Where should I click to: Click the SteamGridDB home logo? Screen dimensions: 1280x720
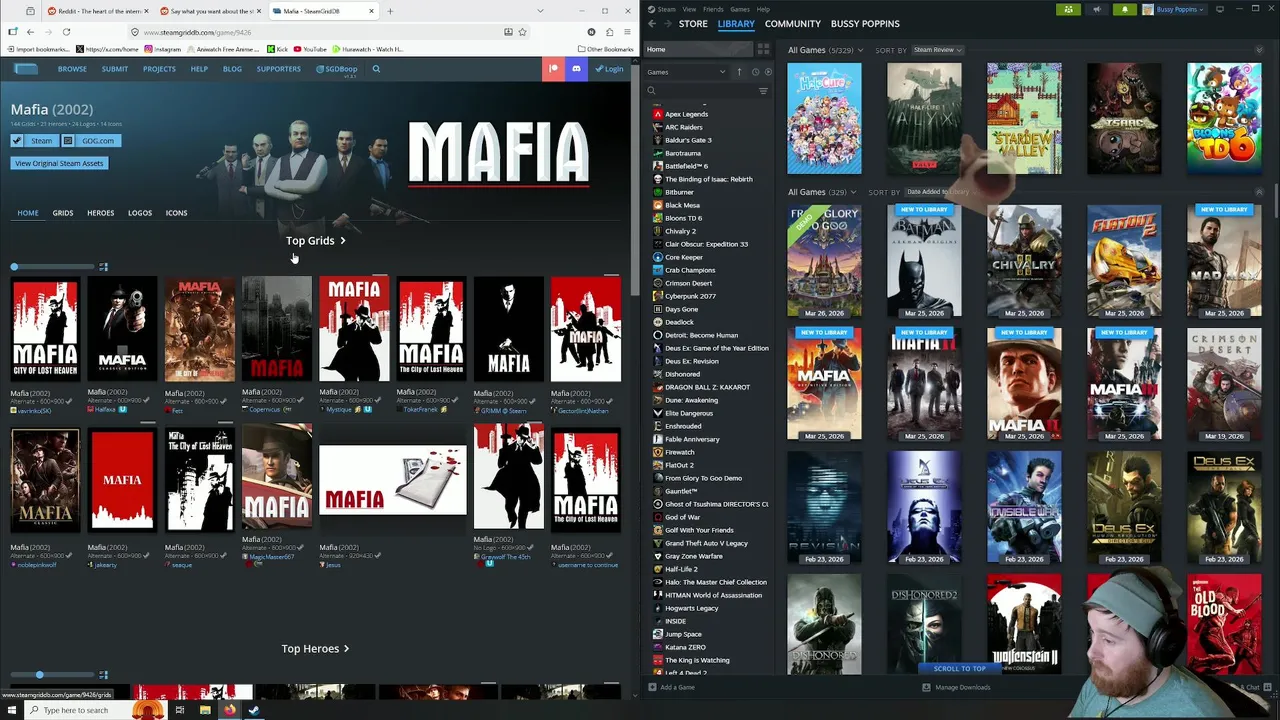tap(26, 69)
